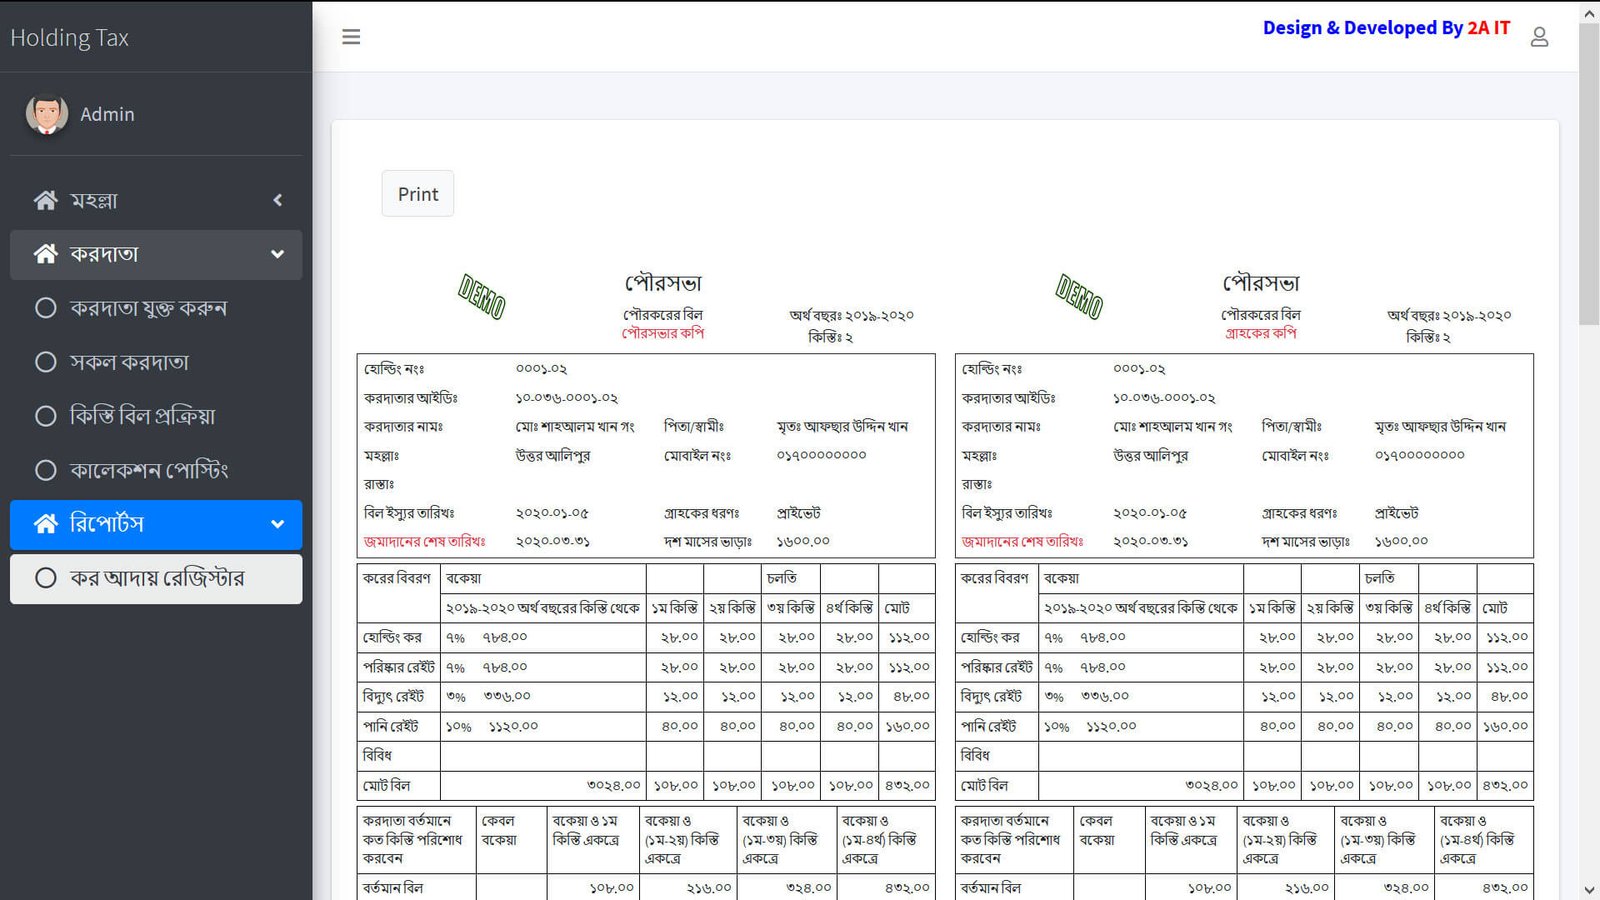1600x900 pixels.
Task: Click the Holding Tax brand link
Action: (x=70, y=38)
